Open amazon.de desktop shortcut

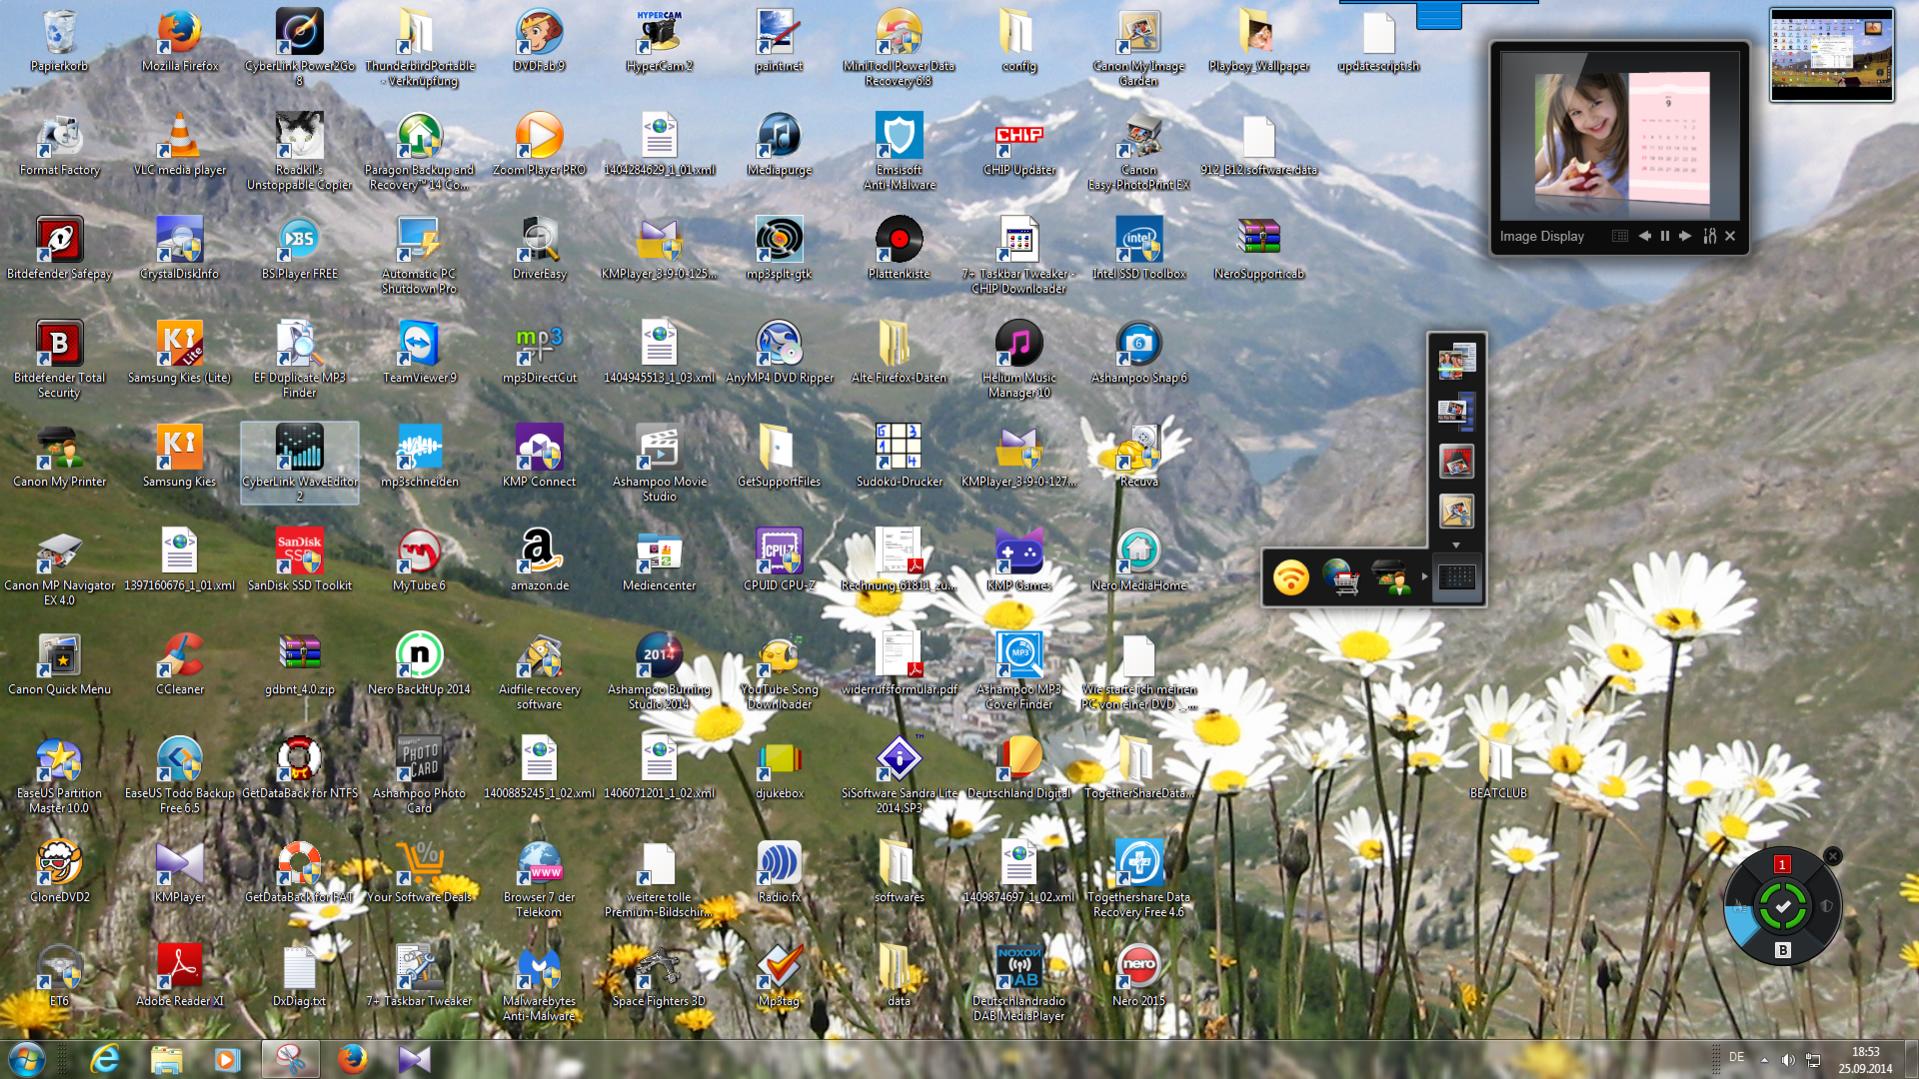539,561
